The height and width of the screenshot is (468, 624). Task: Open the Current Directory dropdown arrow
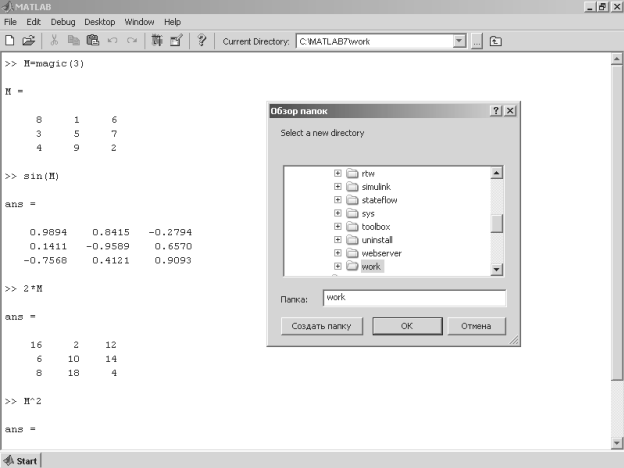click(x=459, y=41)
